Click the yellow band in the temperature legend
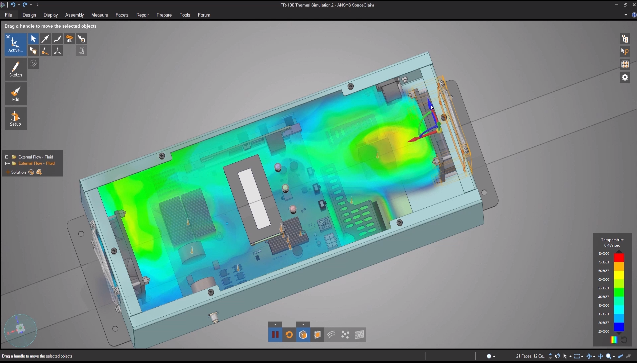The image size is (637, 363). 619,275
